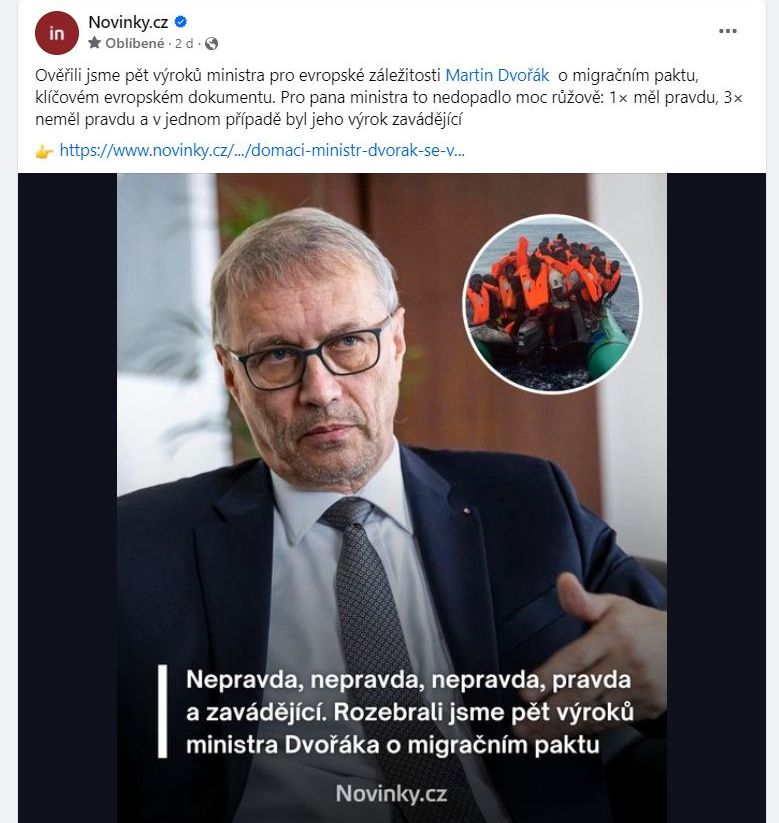Open the three-dot post options menu
Image resolution: width=779 pixels, height=823 pixels.
tap(728, 31)
